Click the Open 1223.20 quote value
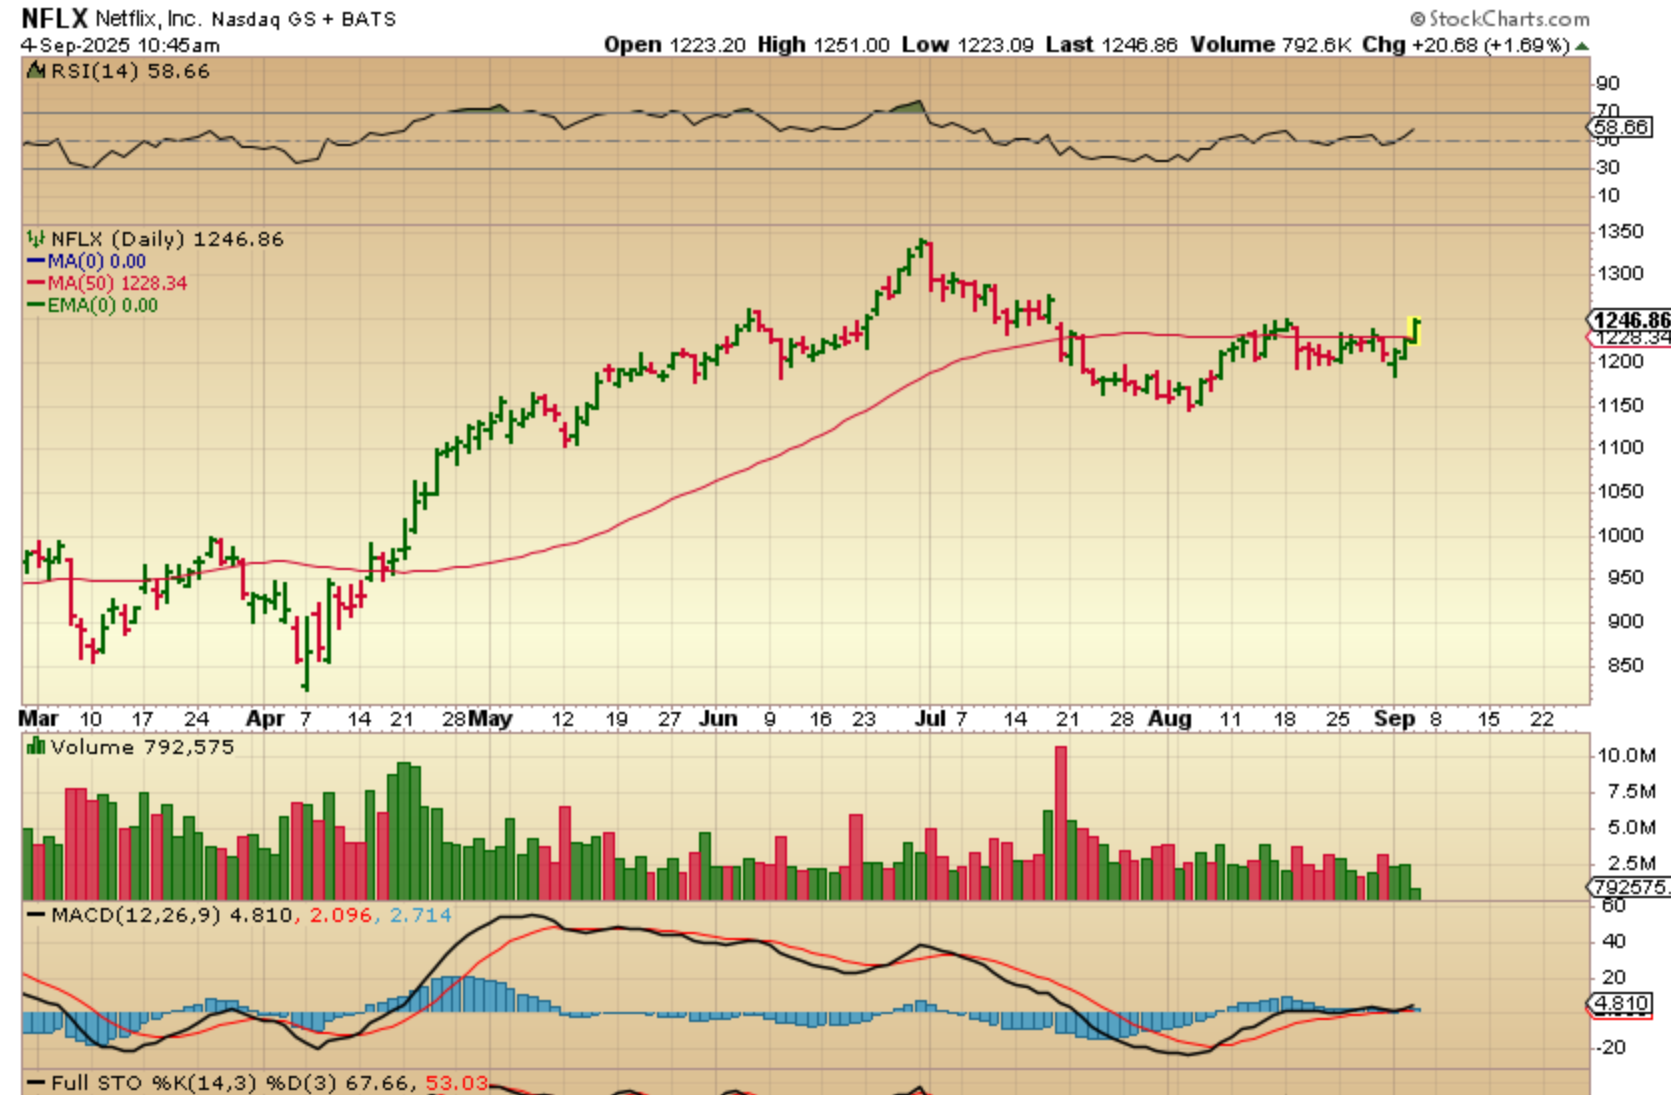 tap(674, 45)
